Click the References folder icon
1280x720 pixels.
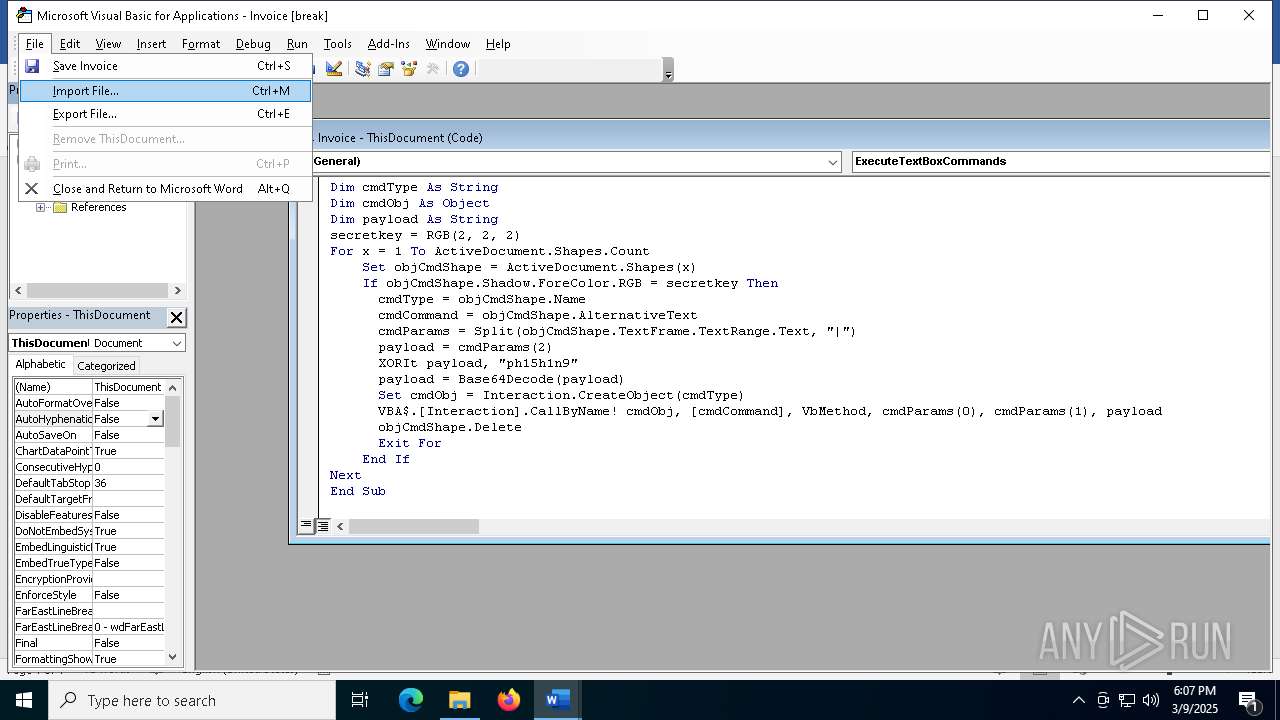coord(60,207)
